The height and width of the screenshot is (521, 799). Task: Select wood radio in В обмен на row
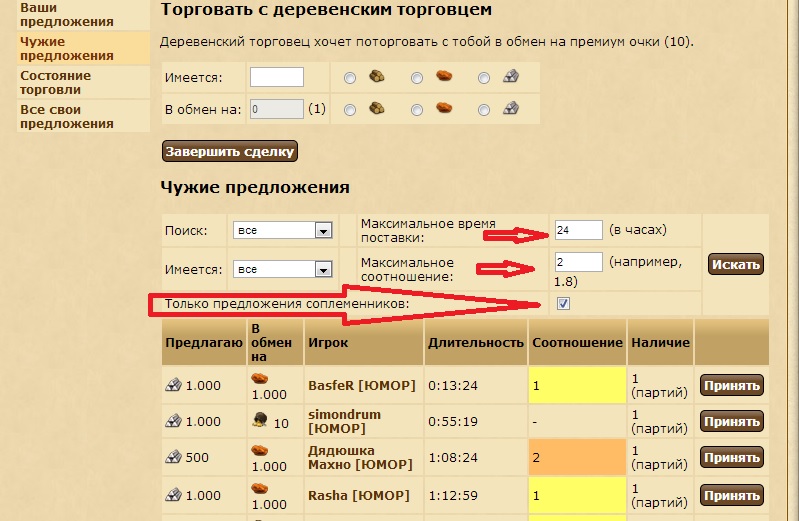click(x=350, y=110)
